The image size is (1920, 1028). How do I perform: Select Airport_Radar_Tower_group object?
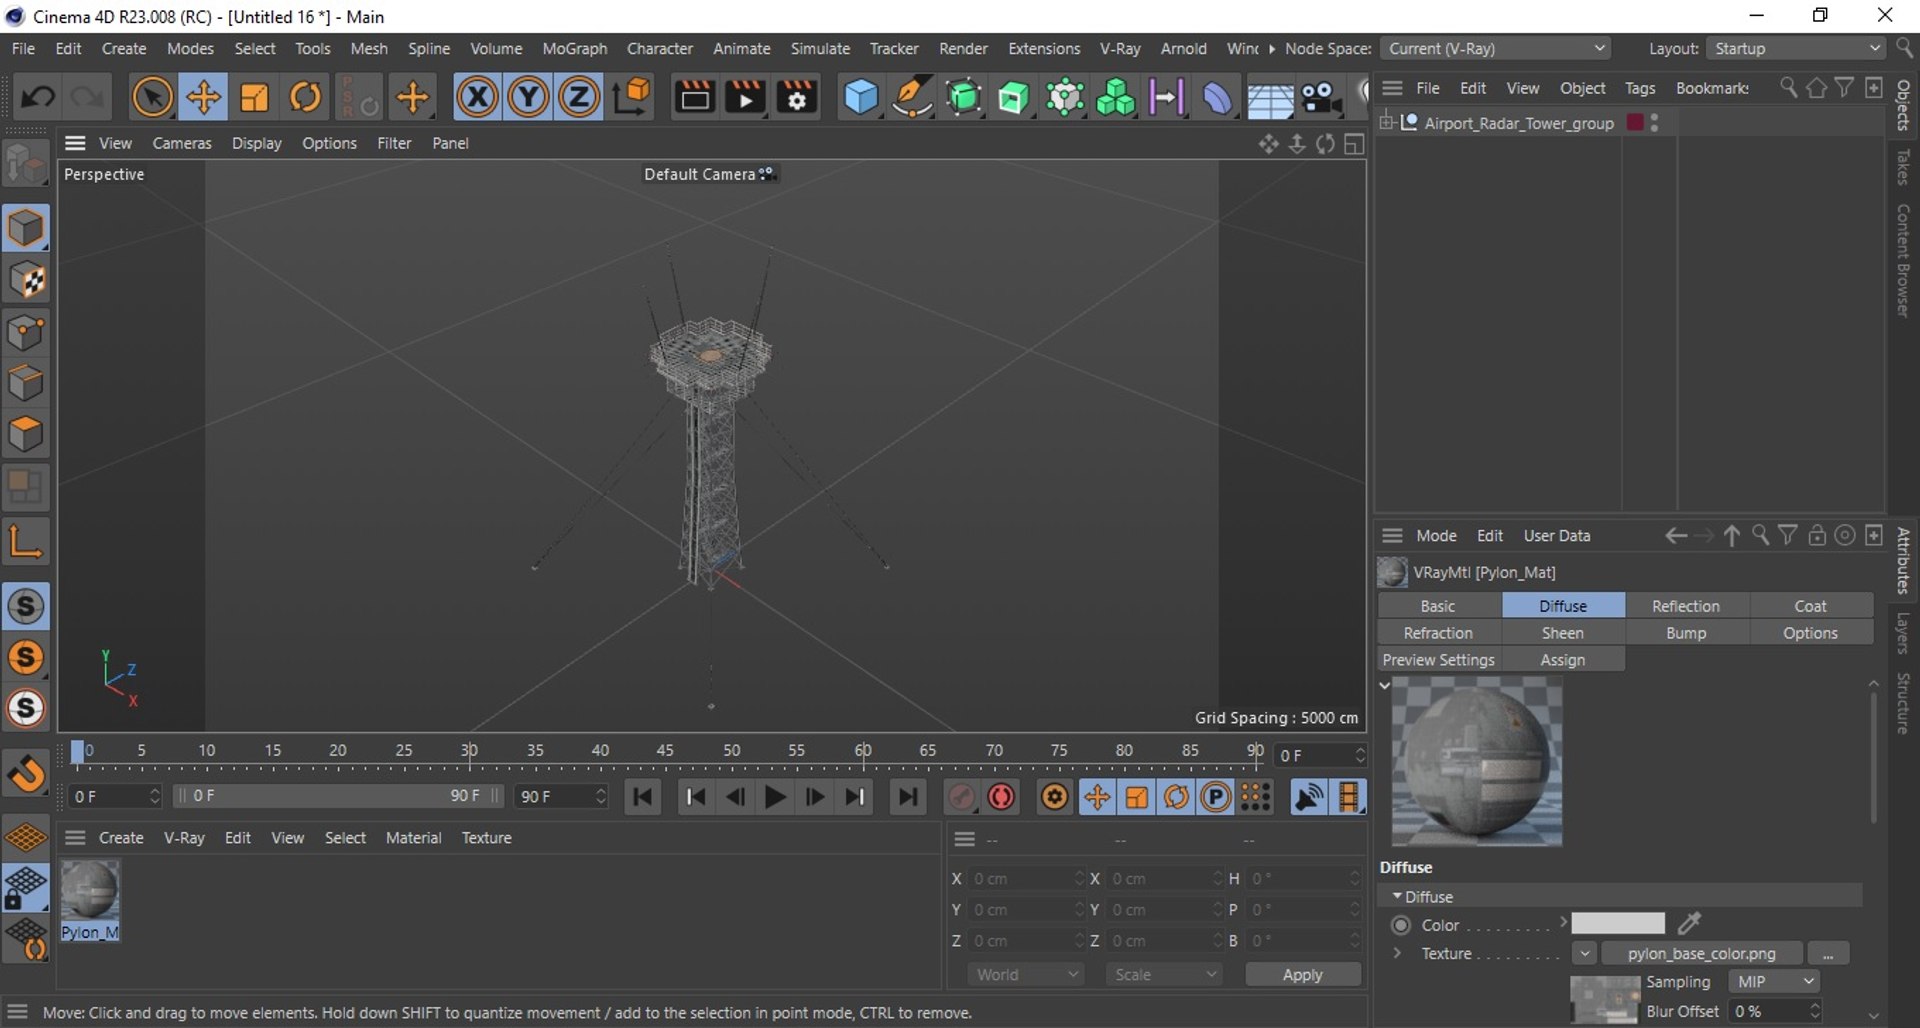(1518, 123)
